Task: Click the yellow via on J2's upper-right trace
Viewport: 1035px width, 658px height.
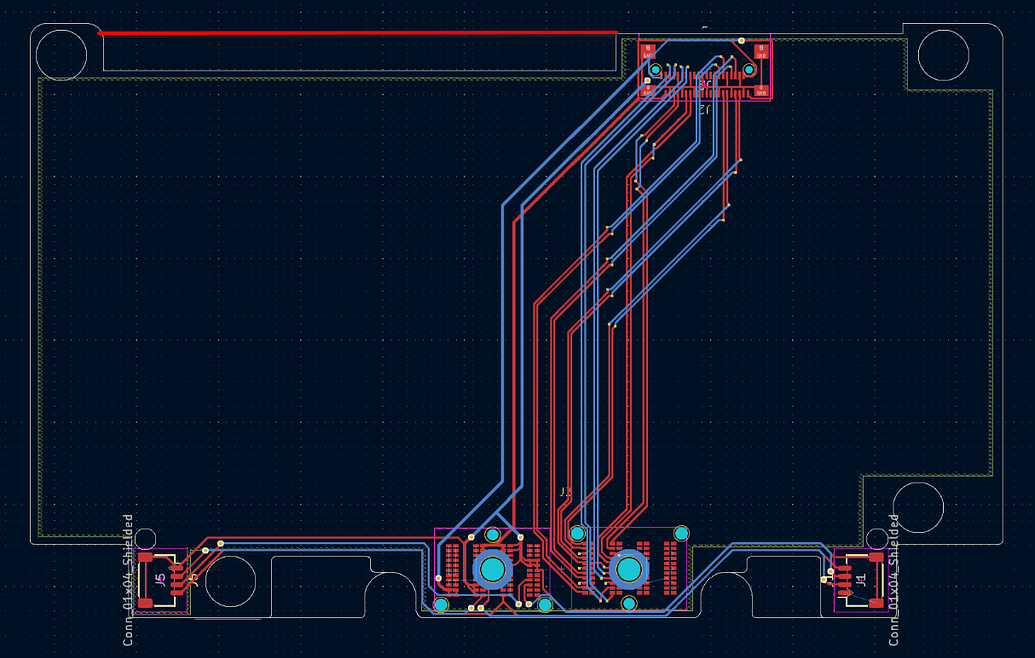Action: pyautogui.click(x=741, y=41)
